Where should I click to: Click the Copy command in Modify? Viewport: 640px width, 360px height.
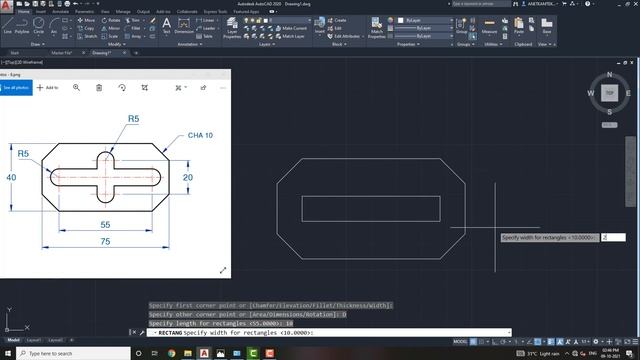tap(86, 28)
